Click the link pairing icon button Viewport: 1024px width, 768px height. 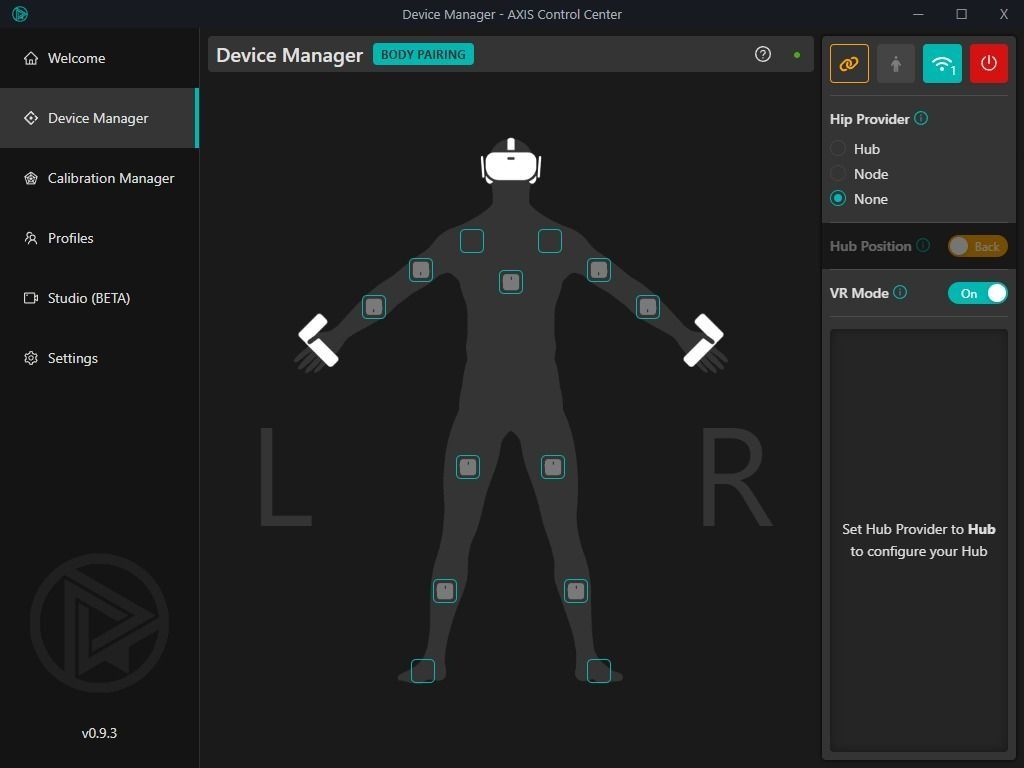tap(849, 63)
